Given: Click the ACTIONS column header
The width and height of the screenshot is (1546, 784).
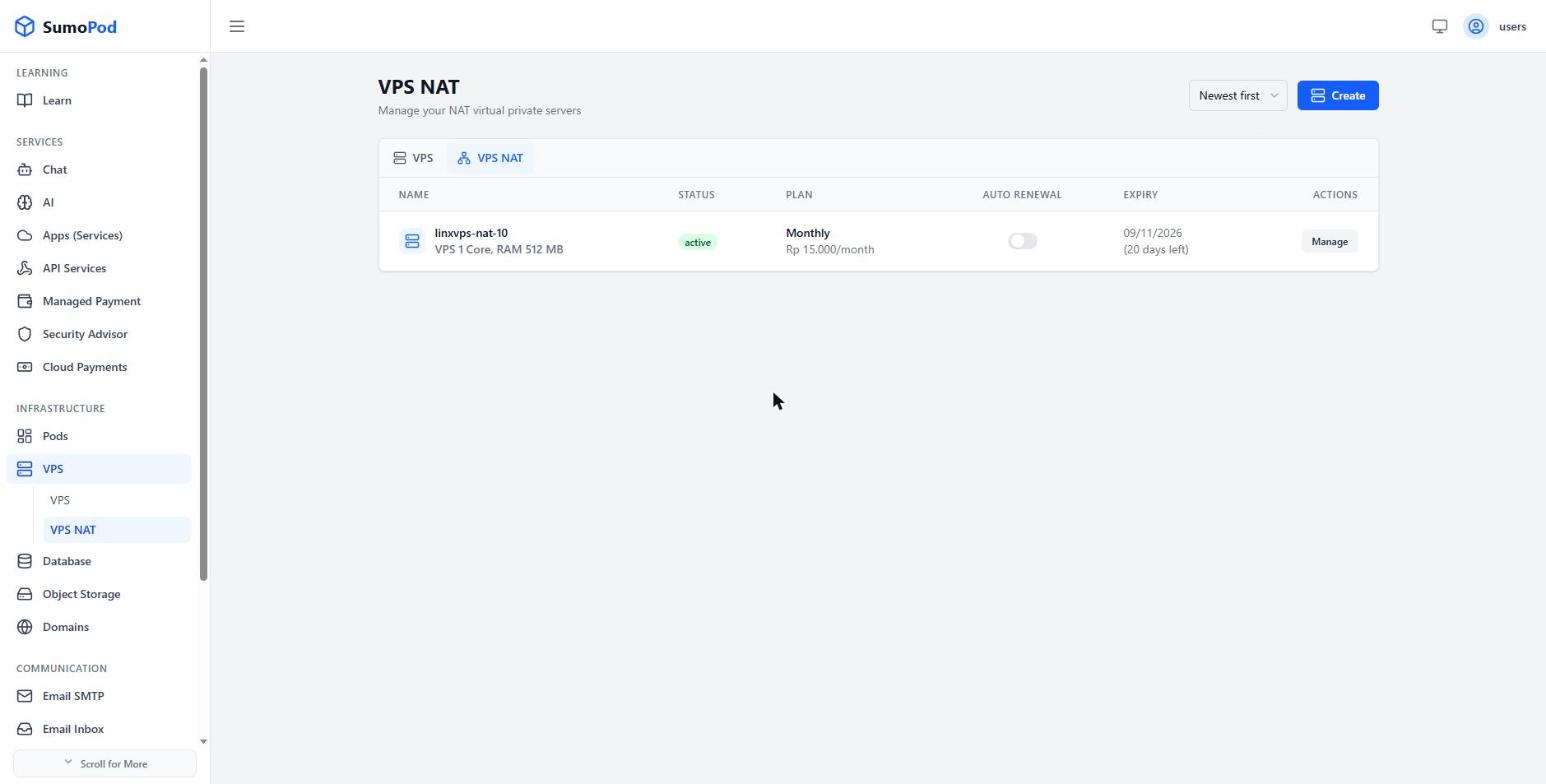Looking at the screenshot, I should click(x=1335, y=195).
